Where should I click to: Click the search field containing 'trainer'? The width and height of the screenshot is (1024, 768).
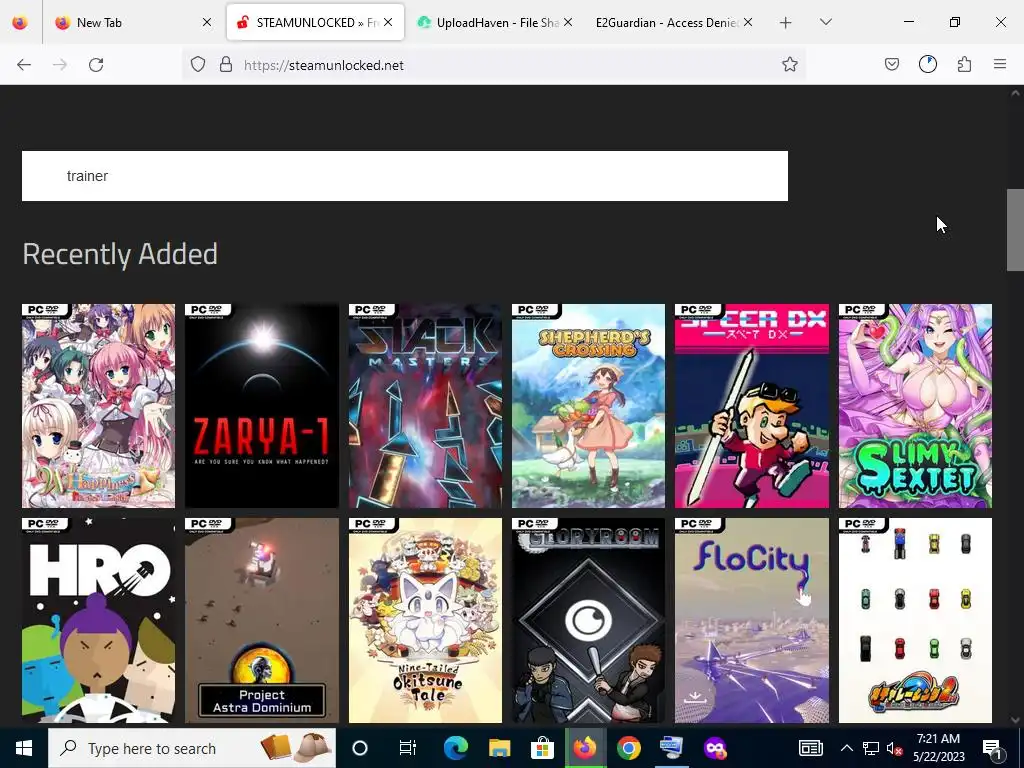pos(405,176)
